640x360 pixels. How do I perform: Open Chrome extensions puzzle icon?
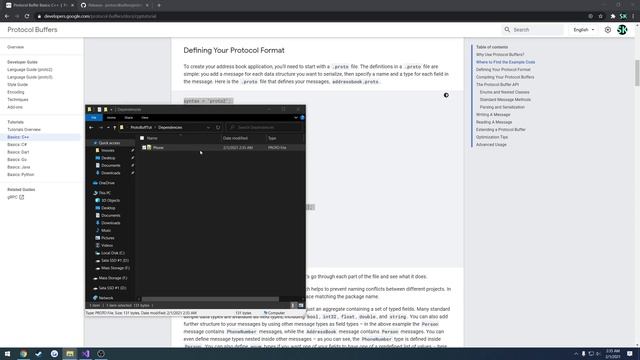613,16
